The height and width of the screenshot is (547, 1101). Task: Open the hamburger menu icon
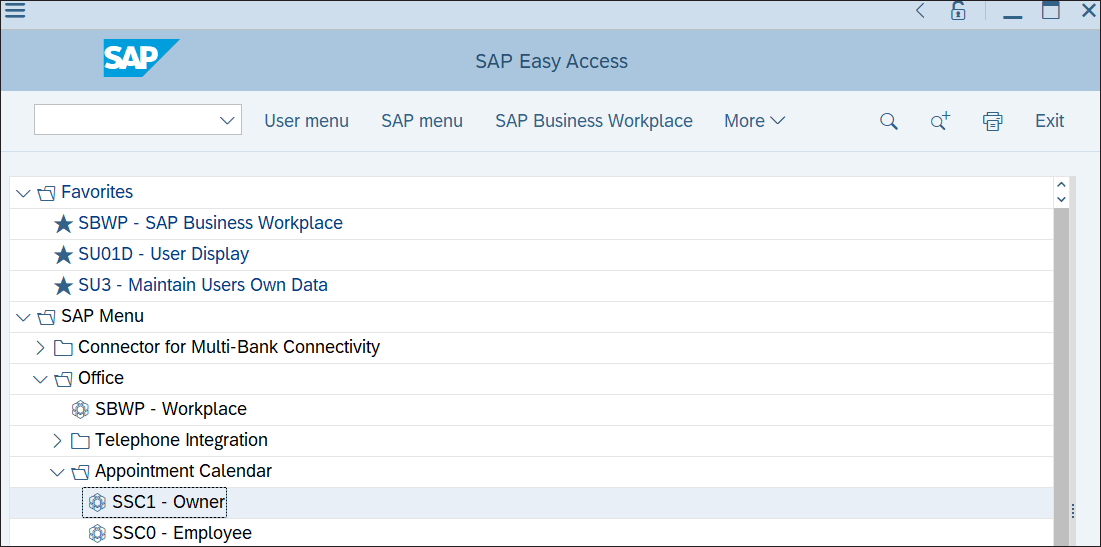pos(14,11)
